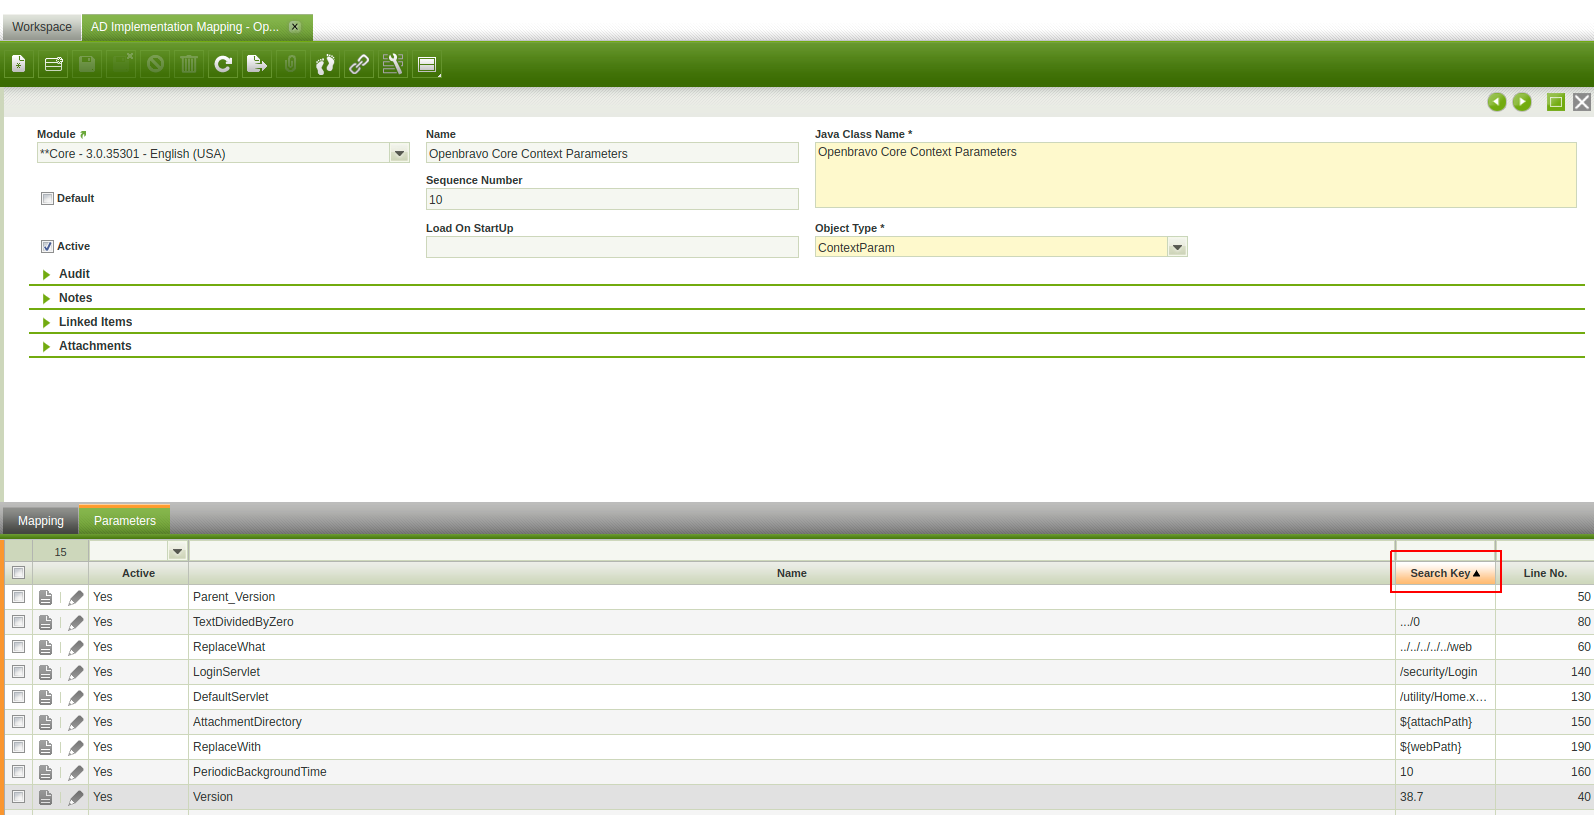Open form view for PeriodicBackgroundTime row
The image size is (1594, 815).
pos(46,772)
